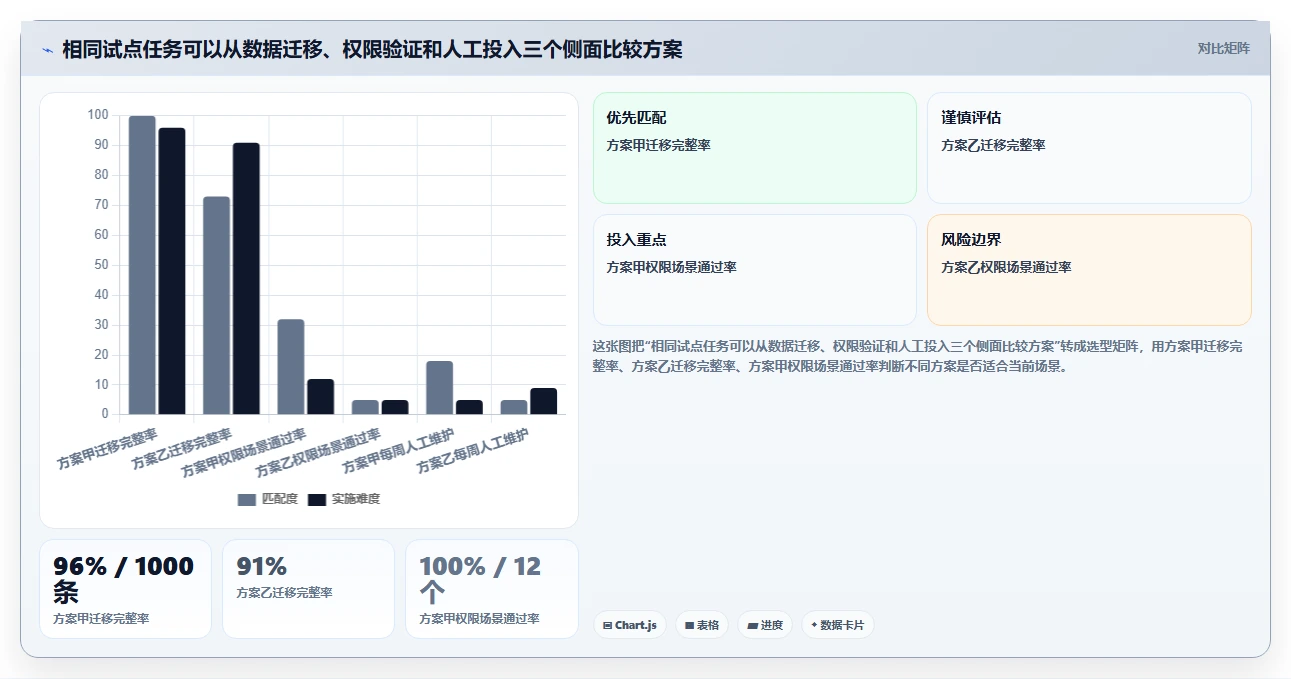Open the 投入重点 card
The width and height of the screenshot is (1291, 679).
coord(755,270)
